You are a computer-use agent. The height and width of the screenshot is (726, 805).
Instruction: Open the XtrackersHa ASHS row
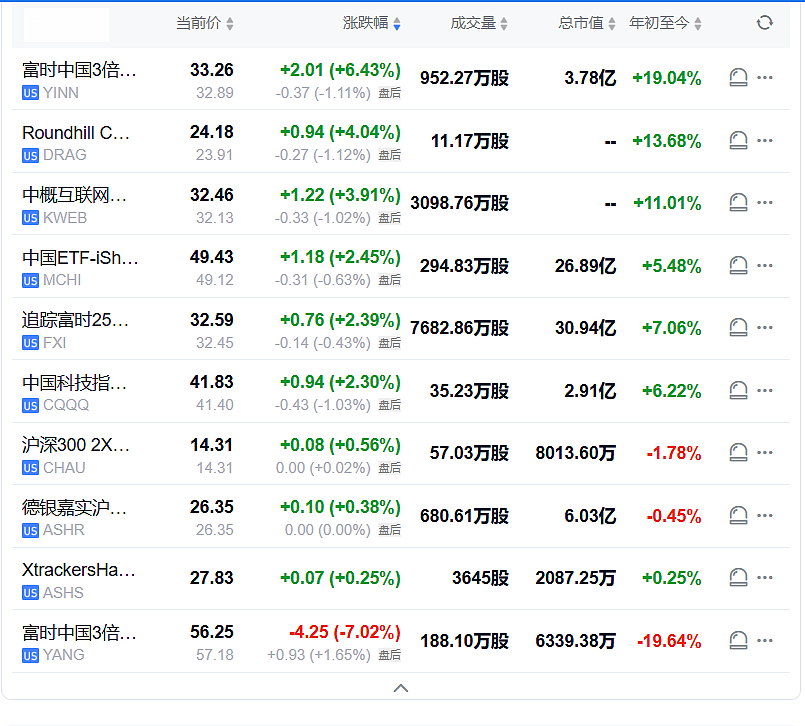[401, 579]
